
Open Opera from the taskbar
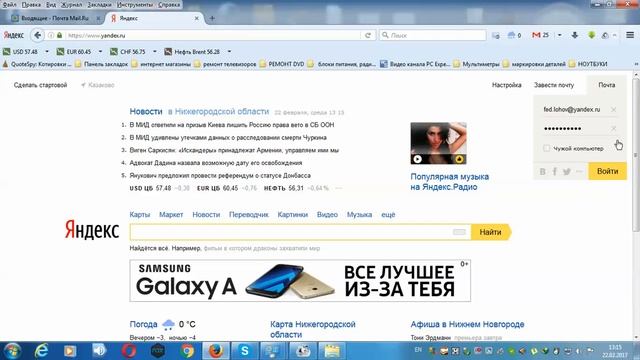point(129,351)
